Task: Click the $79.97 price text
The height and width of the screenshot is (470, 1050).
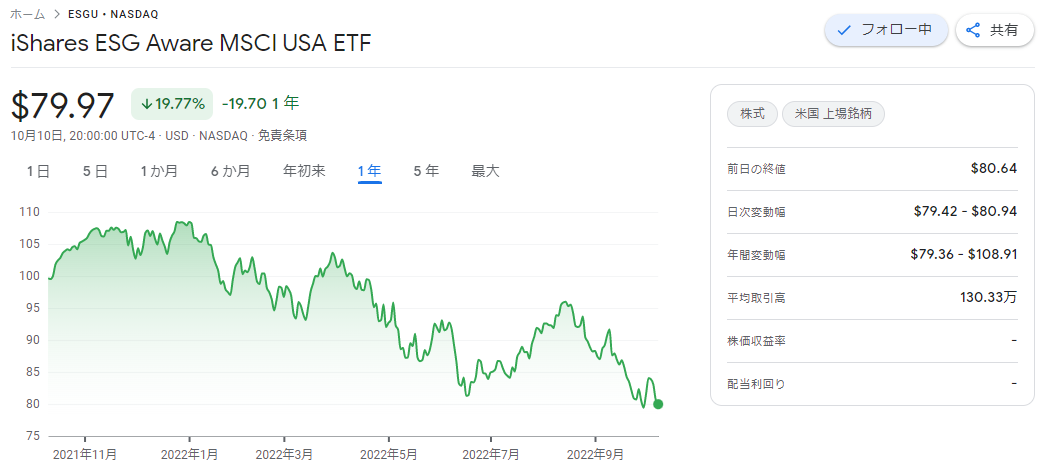Action: pos(63,105)
